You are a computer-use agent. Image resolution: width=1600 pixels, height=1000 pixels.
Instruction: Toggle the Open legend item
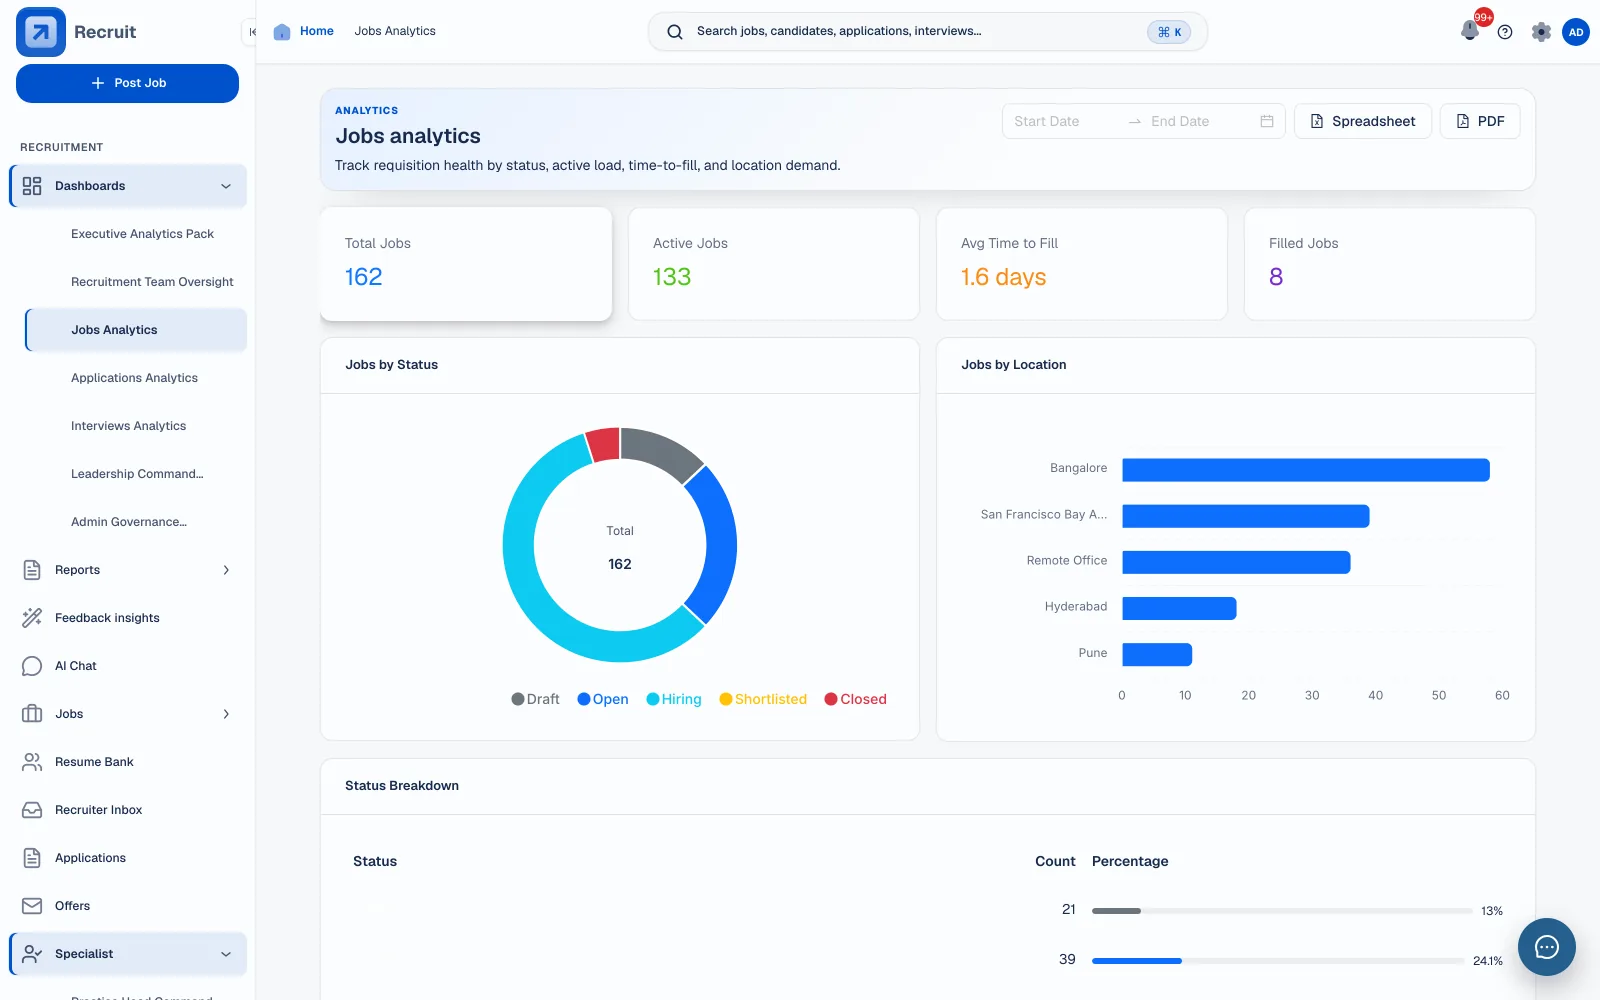(603, 699)
